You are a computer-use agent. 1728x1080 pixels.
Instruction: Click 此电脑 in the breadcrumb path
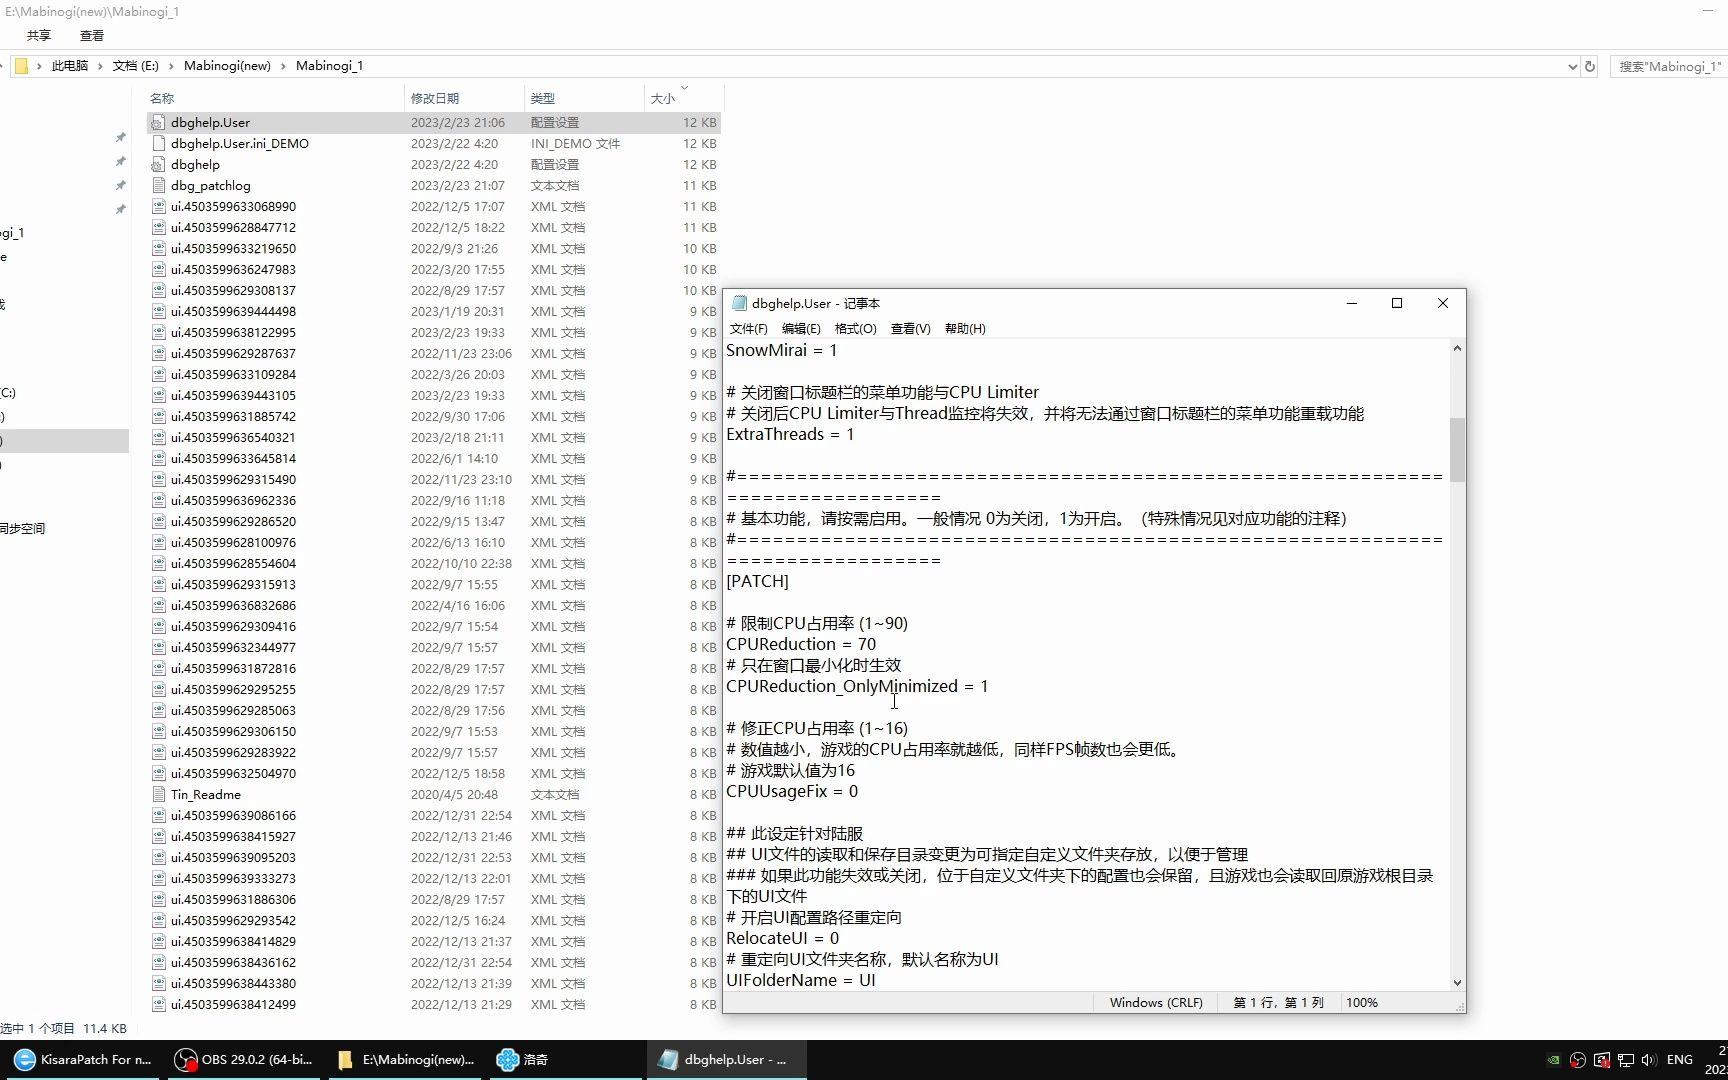[x=70, y=66]
